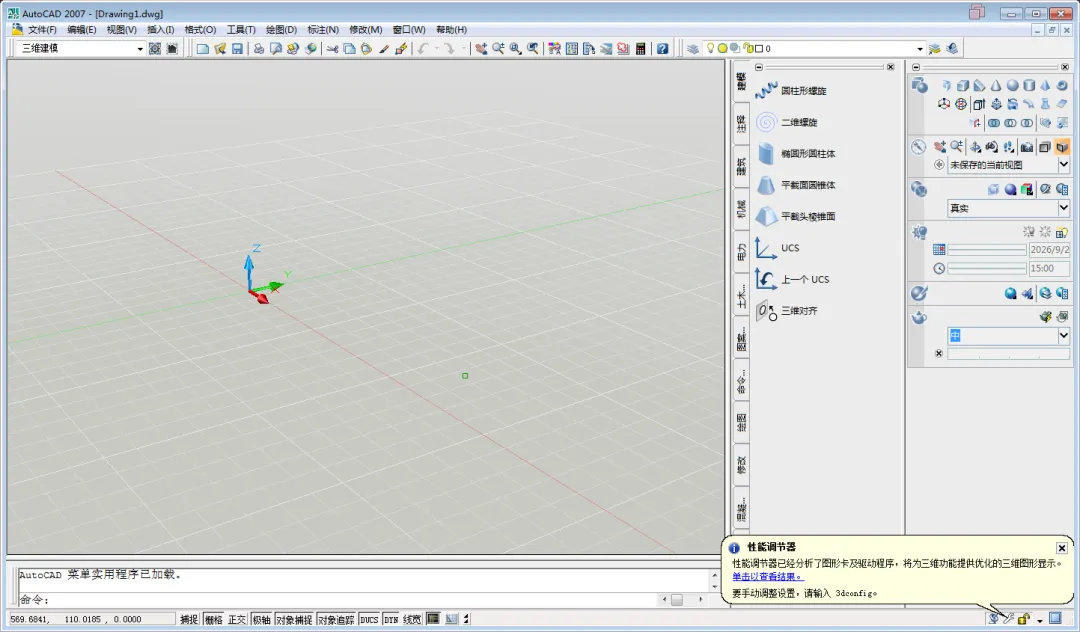
Task: Open the 视图(V) menu
Action: tap(121, 30)
